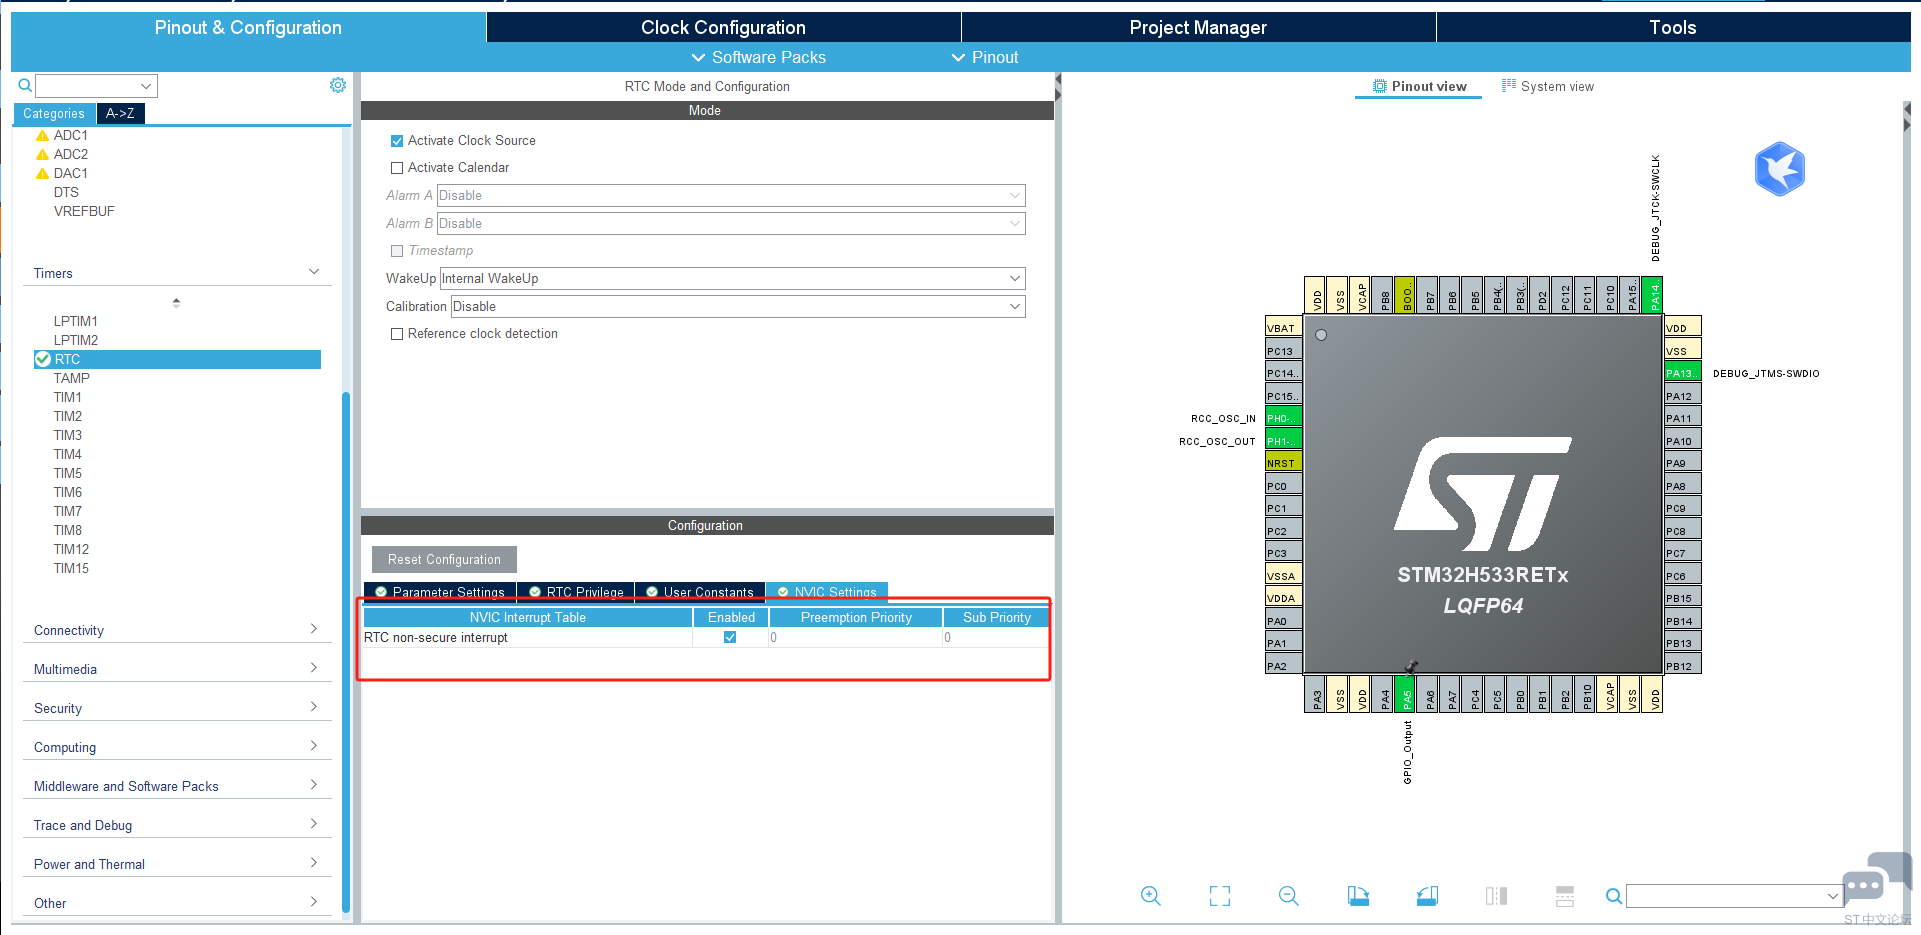The image size is (1921, 935).
Task: Click the RTC enabled check icon
Action: click(x=43, y=359)
